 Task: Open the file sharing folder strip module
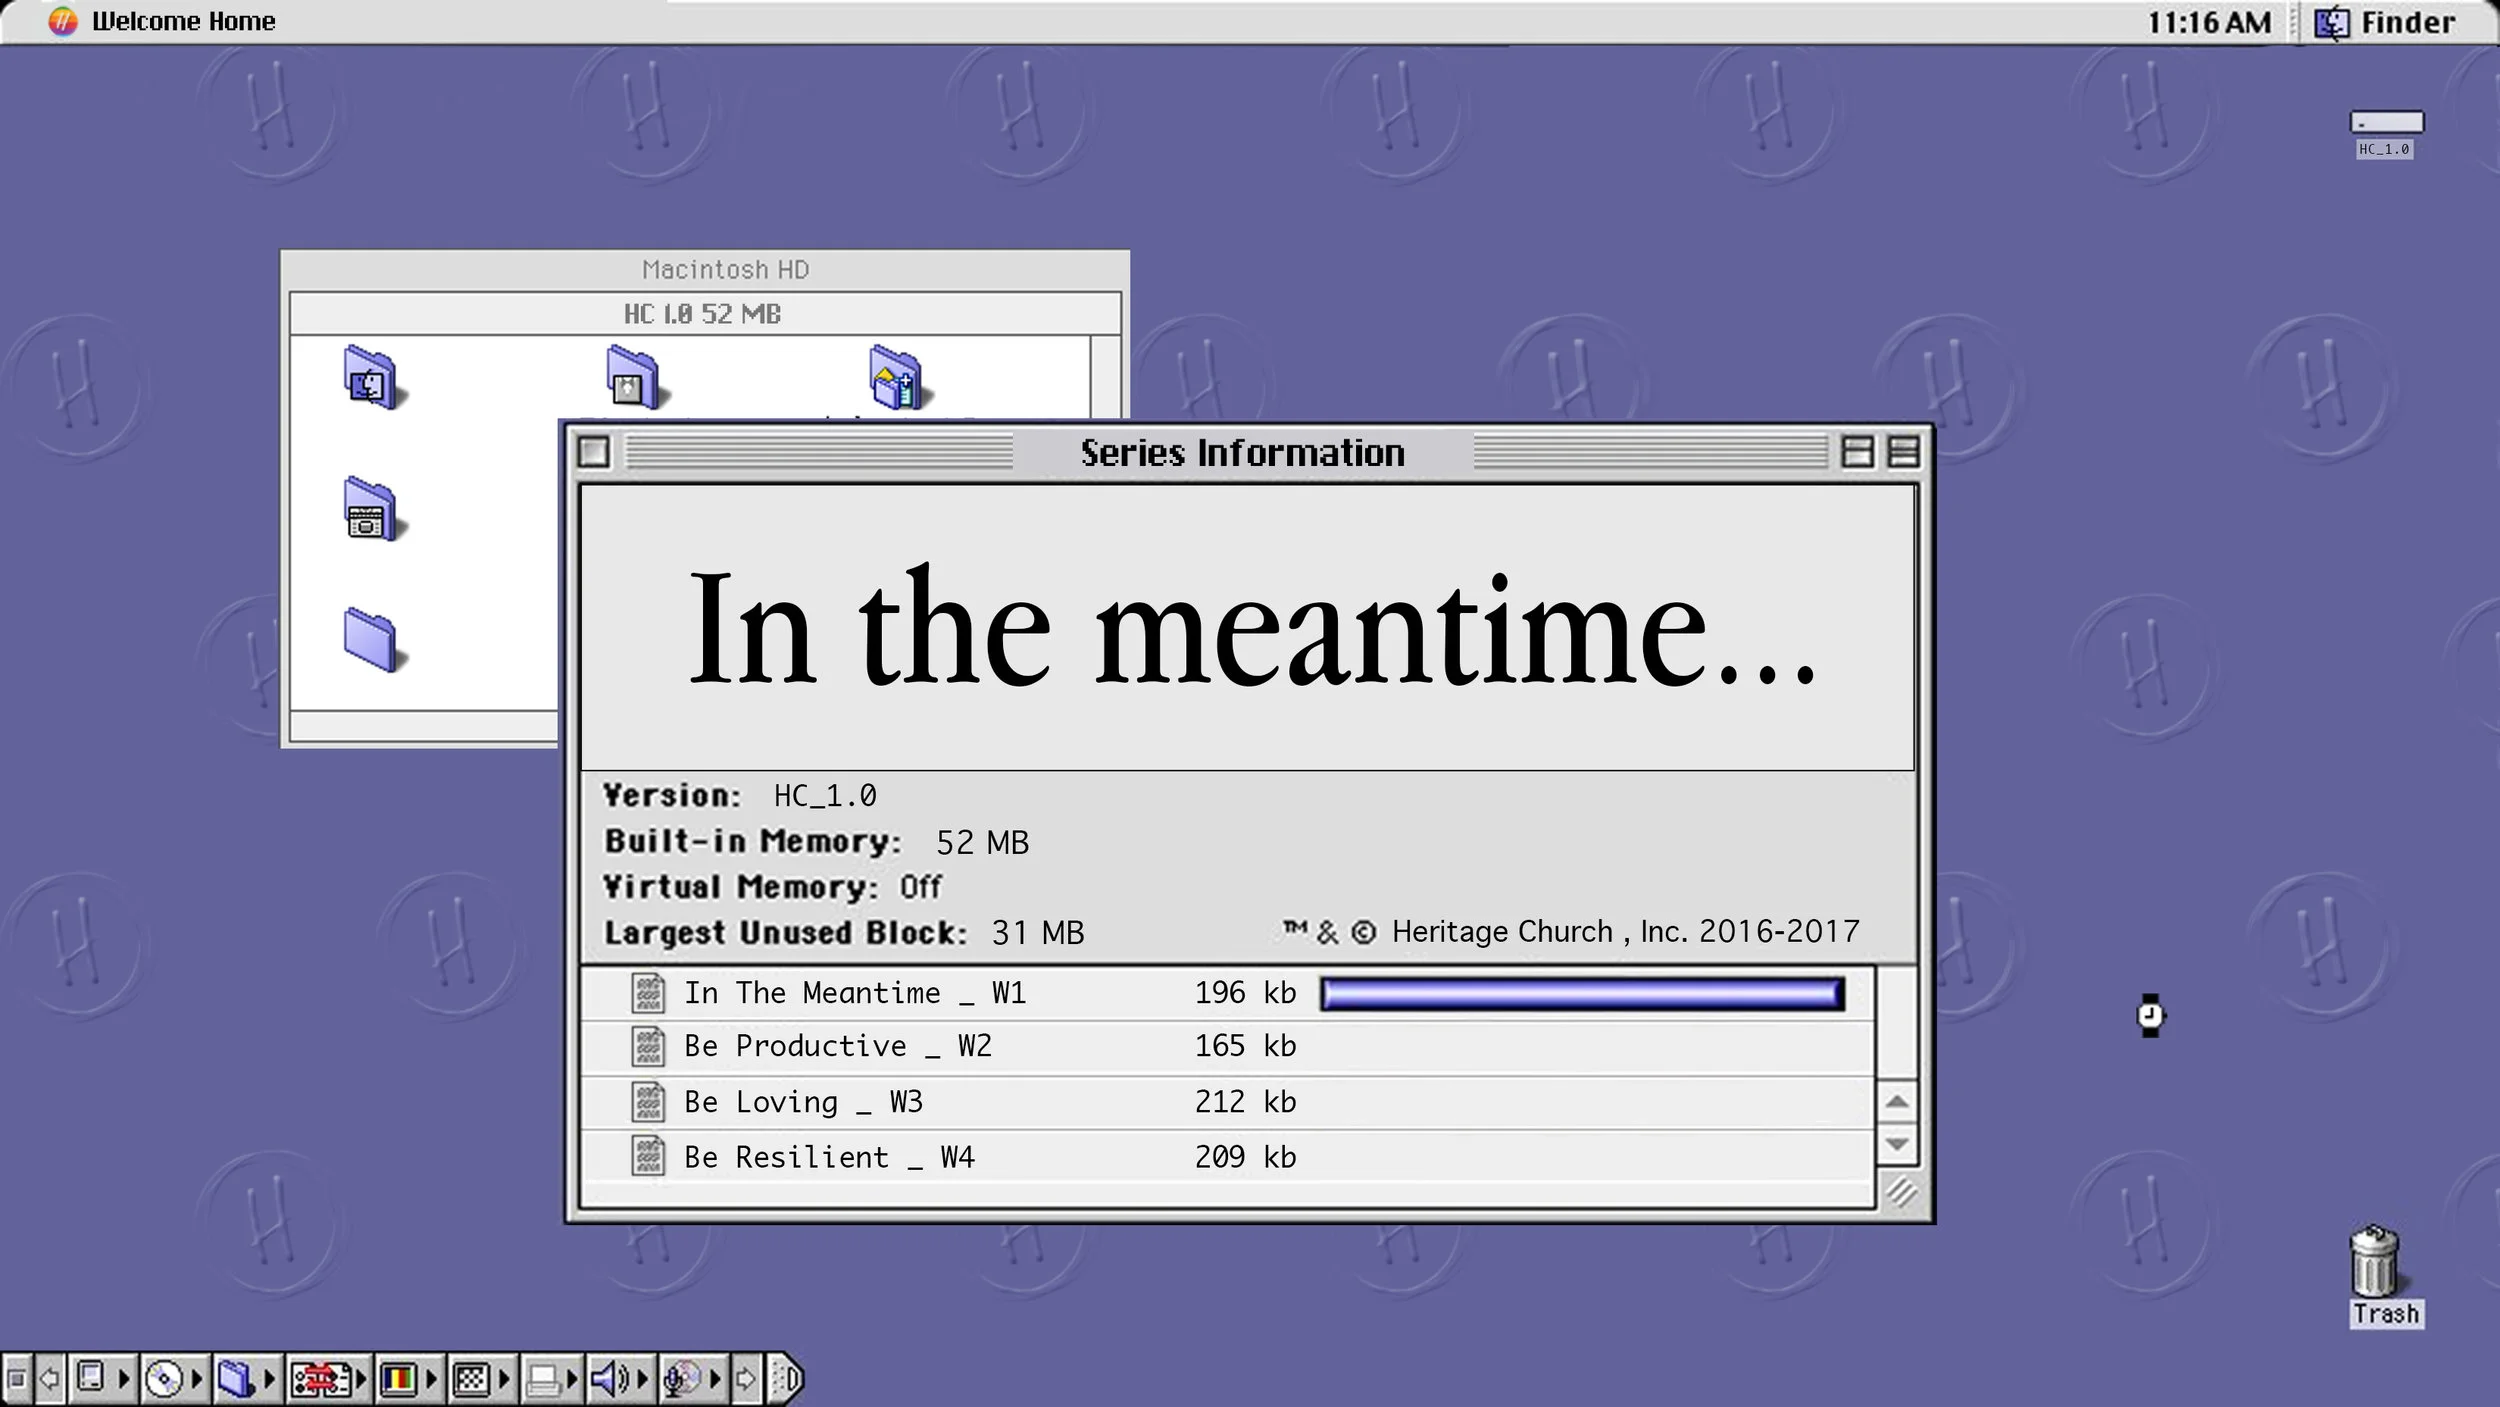[236, 1379]
